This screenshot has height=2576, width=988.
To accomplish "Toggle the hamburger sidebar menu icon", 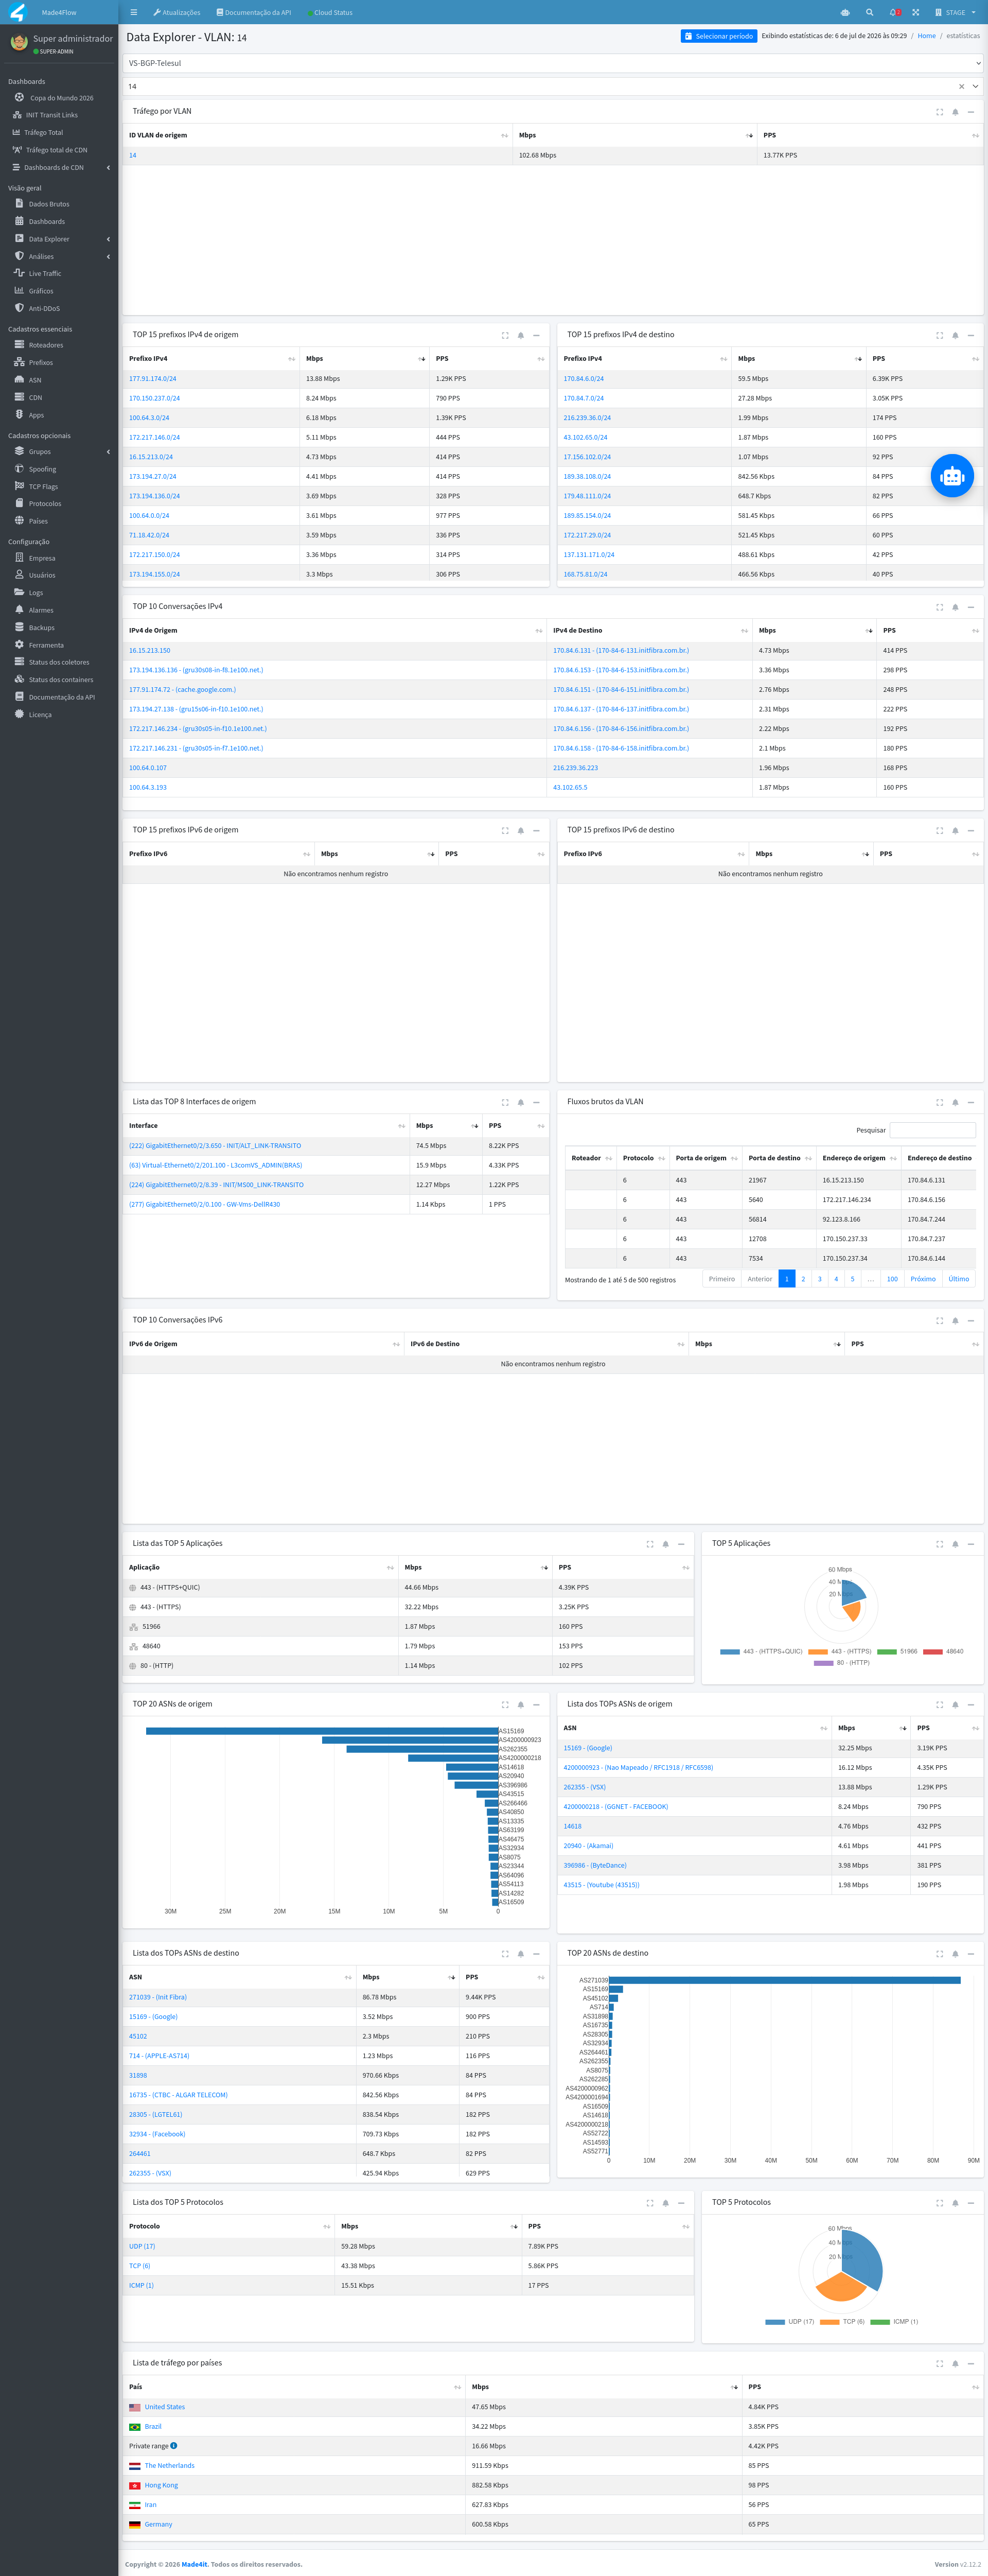I will coord(134,12).
